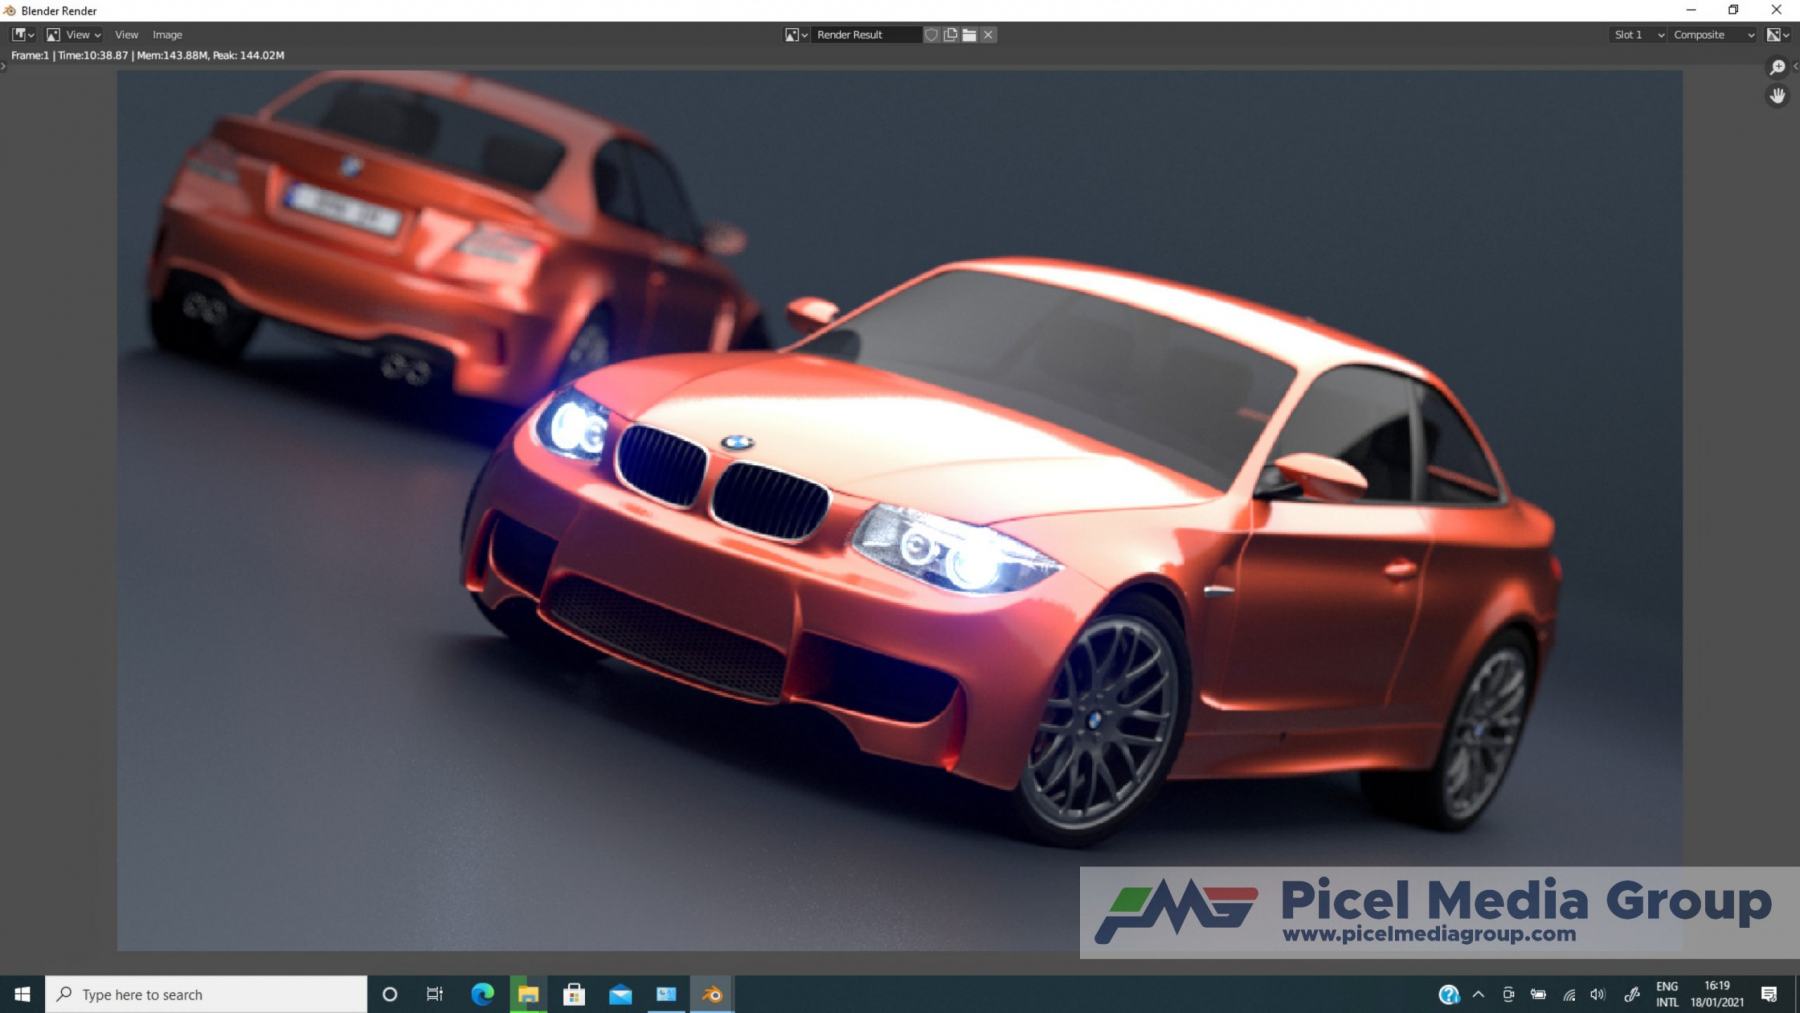Click the Render Result name field
The height and width of the screenshot is (1013, 1800).
pos(866,35)
